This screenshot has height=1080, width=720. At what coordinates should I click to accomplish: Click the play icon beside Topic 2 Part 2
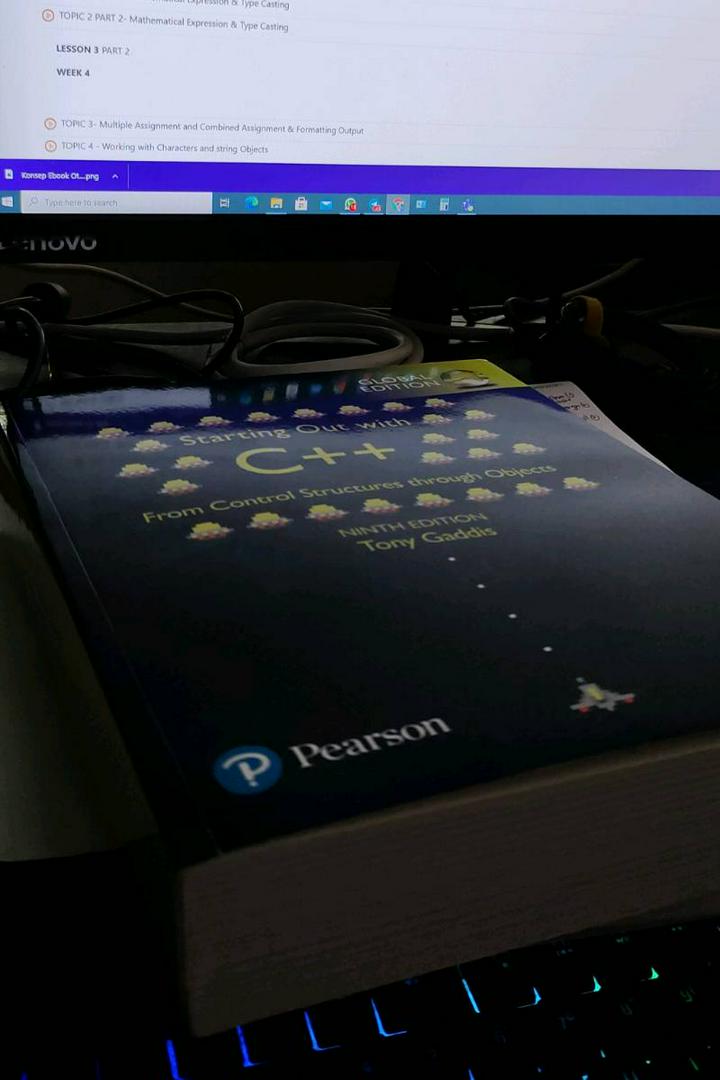tap(47, 16)
